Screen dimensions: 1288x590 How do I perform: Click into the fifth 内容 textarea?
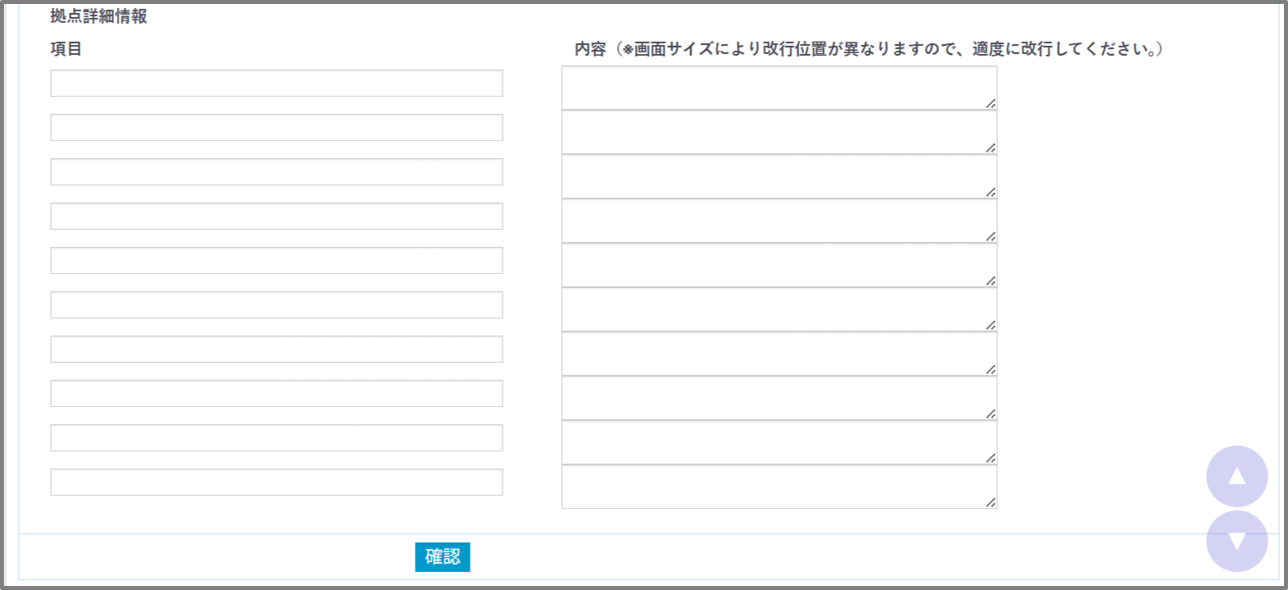pyautogui.click(x=779, y=265)
